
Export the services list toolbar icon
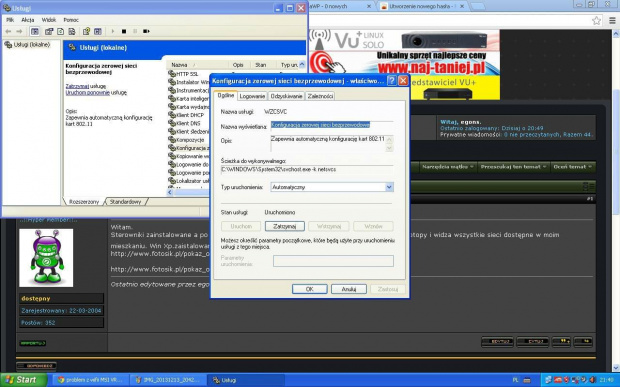(x=72, y=31)
